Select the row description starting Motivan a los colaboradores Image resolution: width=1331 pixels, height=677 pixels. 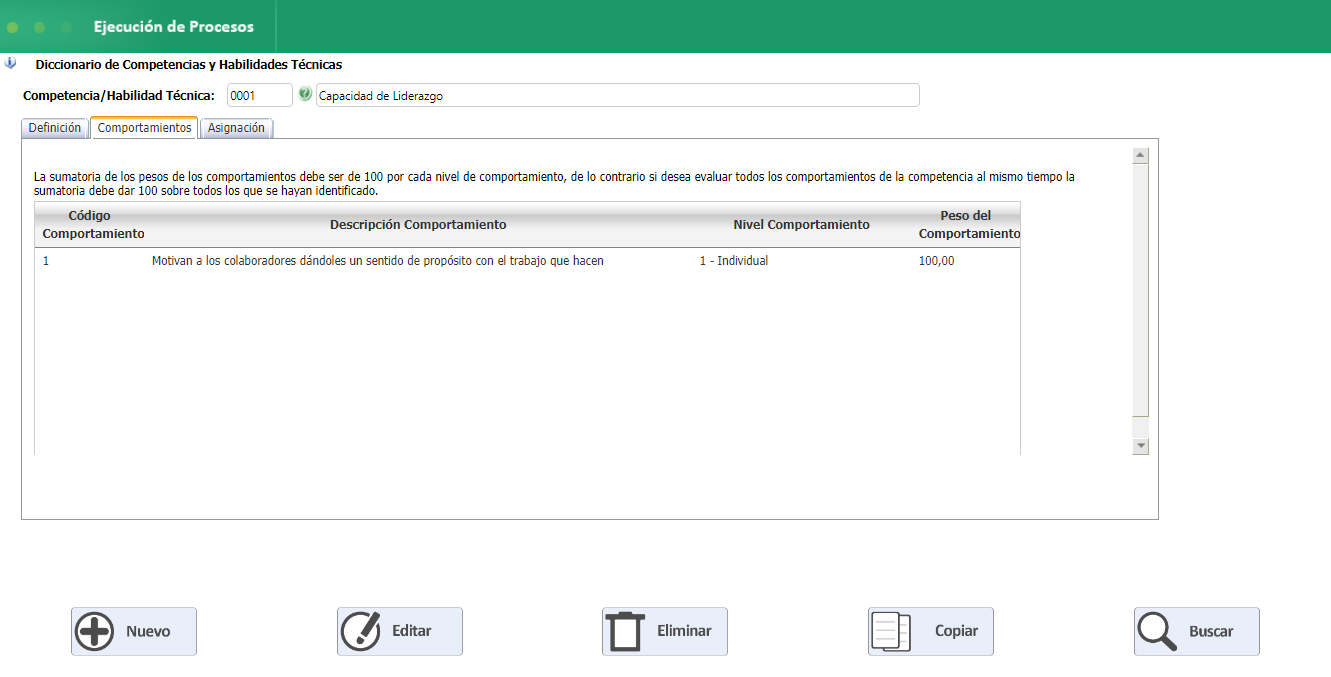coord(378,261)
